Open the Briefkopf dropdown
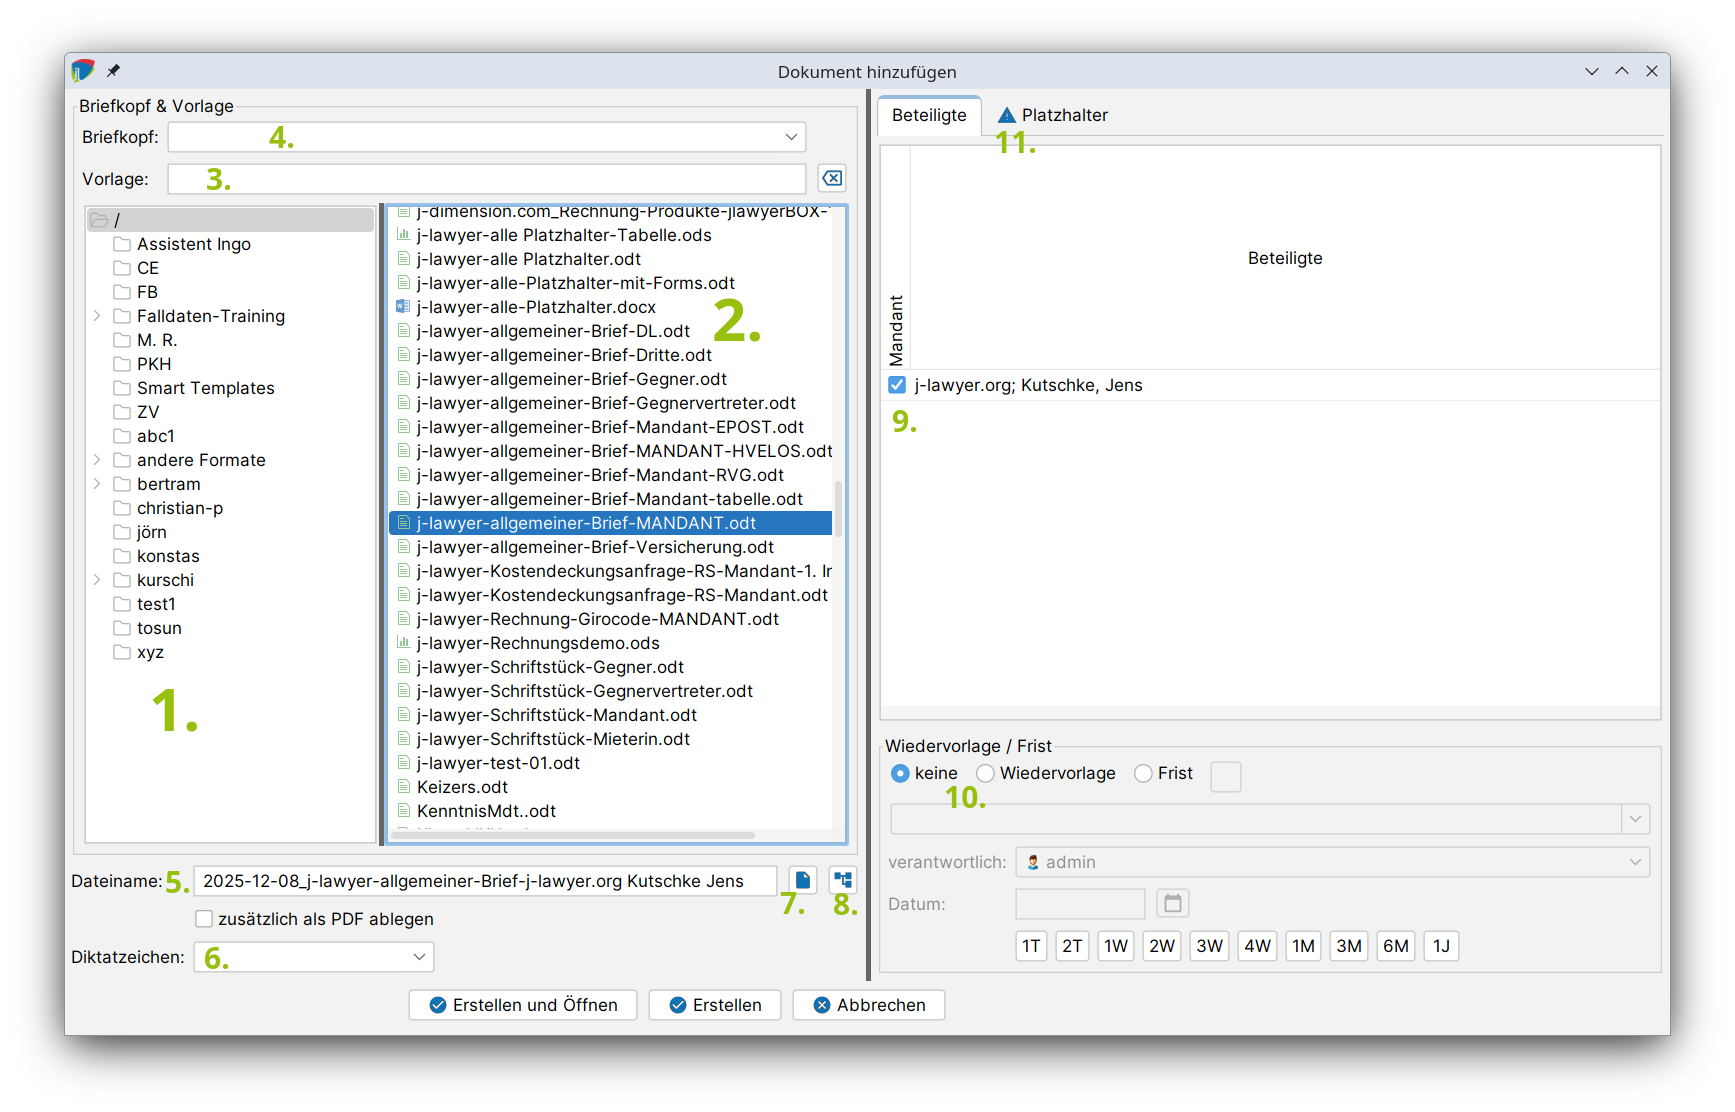Image resolution: width=1735 pixels, height=1112 pixels. 790,137
